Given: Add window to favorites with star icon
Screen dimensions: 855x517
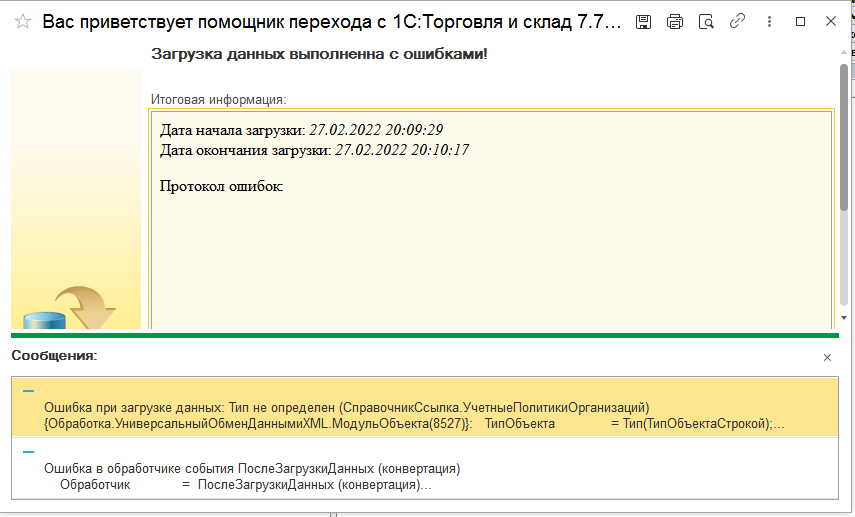Looking at the screenshot, I should point(22,22).
